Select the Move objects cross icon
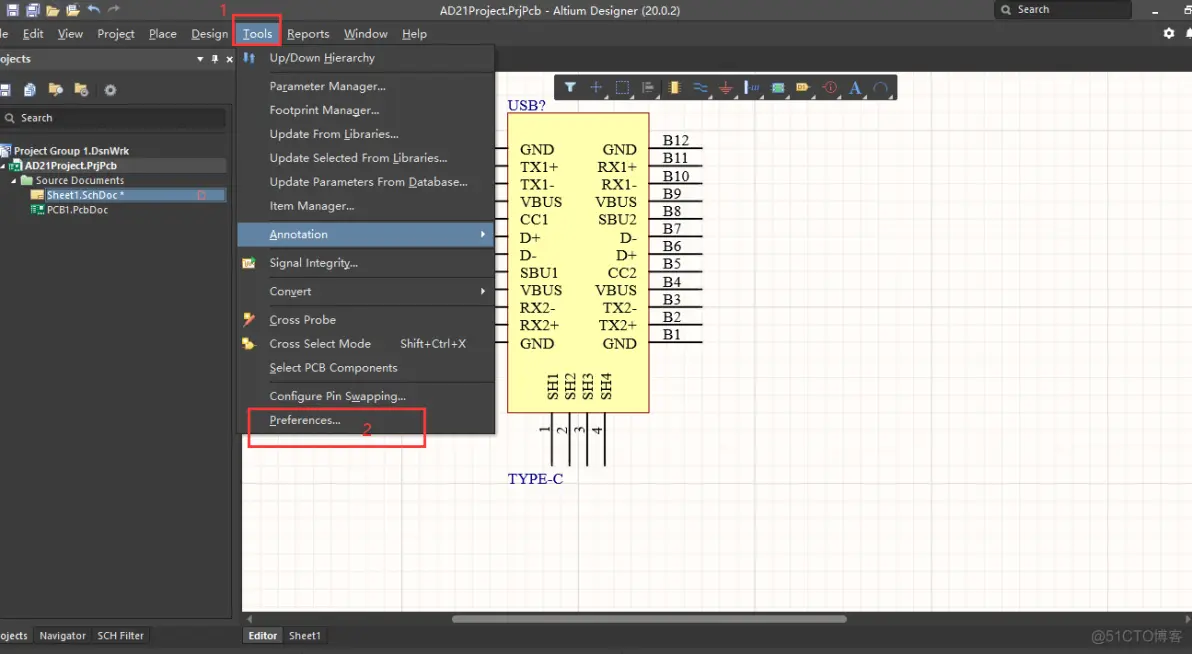 coord(596,87)
